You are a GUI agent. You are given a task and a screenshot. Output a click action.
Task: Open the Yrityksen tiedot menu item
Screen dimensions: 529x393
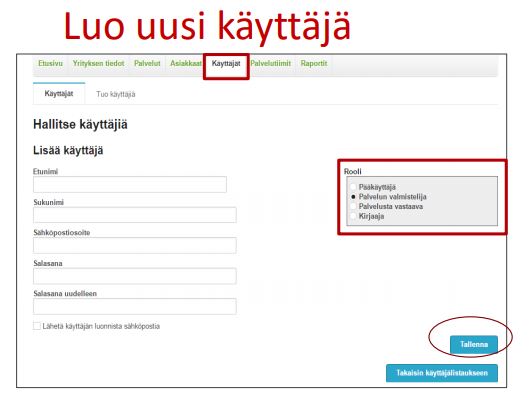99,63
